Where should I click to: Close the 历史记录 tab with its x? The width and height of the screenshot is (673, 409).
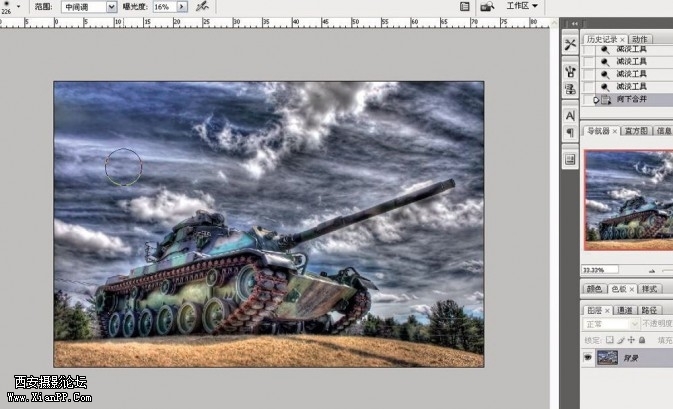[x=622, y=39]
